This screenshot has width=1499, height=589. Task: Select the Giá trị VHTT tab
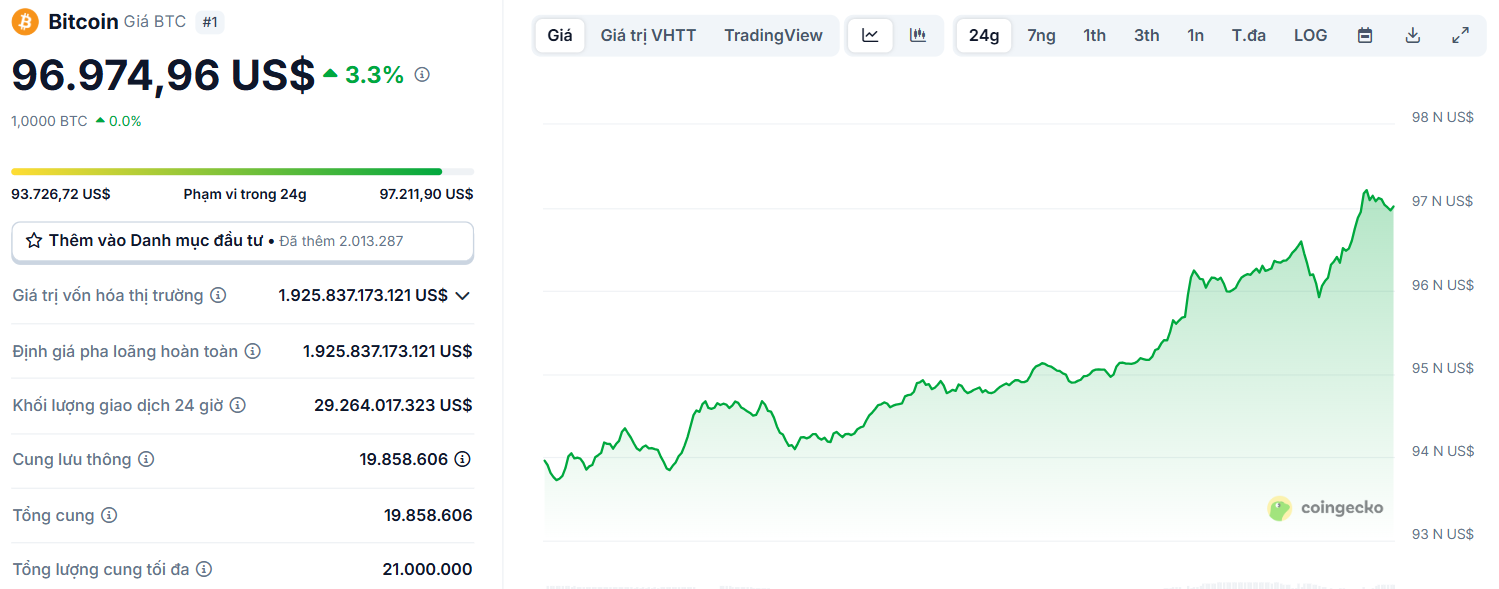648,36
